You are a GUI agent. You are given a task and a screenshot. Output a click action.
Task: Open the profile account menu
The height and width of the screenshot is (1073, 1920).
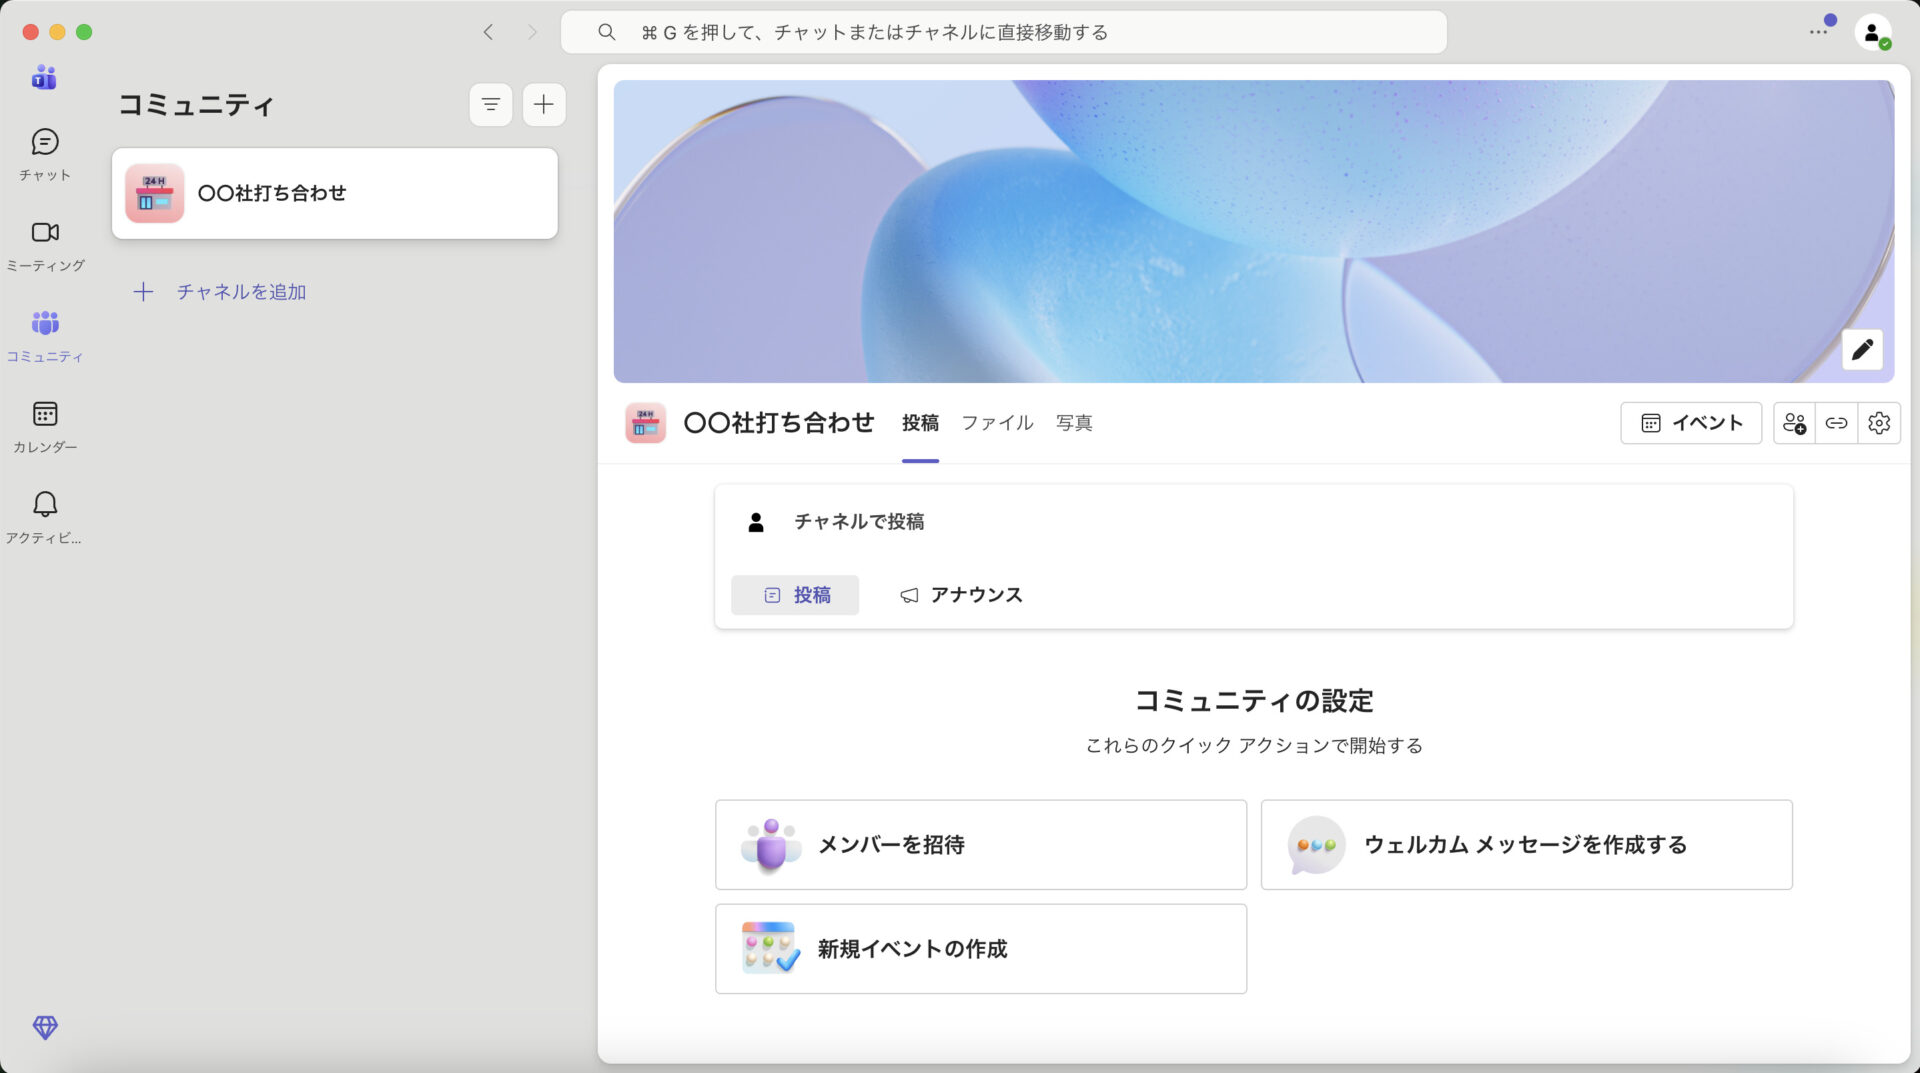[1874, 31]
